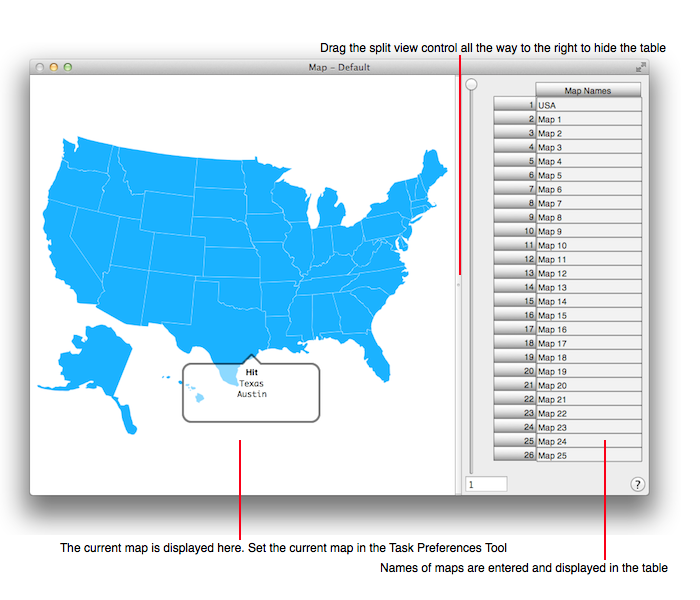This screenshot has width=700, height=600.
Task: Select the Map 13 name cell
Action: (x=588, y=287)
